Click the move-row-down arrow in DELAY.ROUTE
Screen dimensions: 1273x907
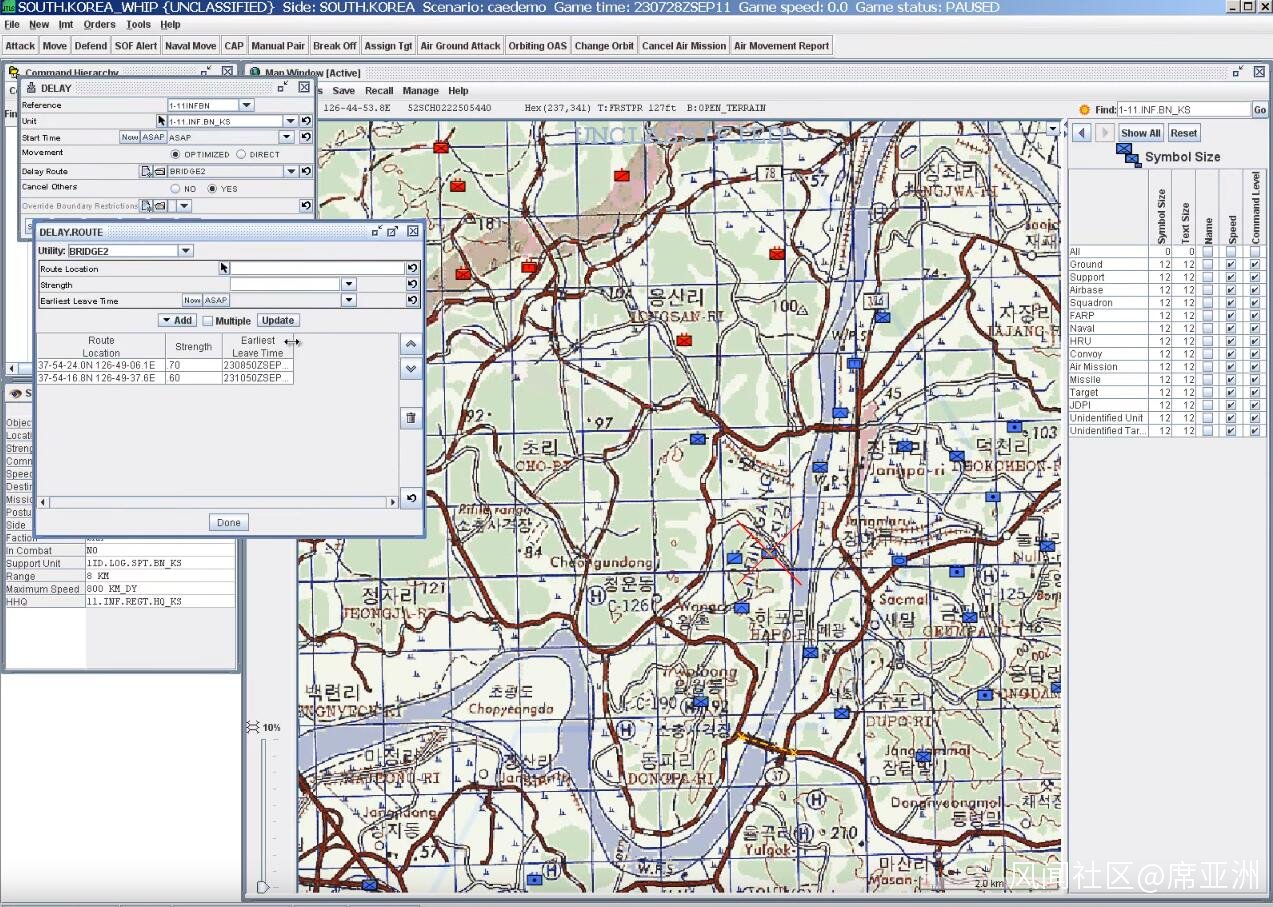click(410, 369)
